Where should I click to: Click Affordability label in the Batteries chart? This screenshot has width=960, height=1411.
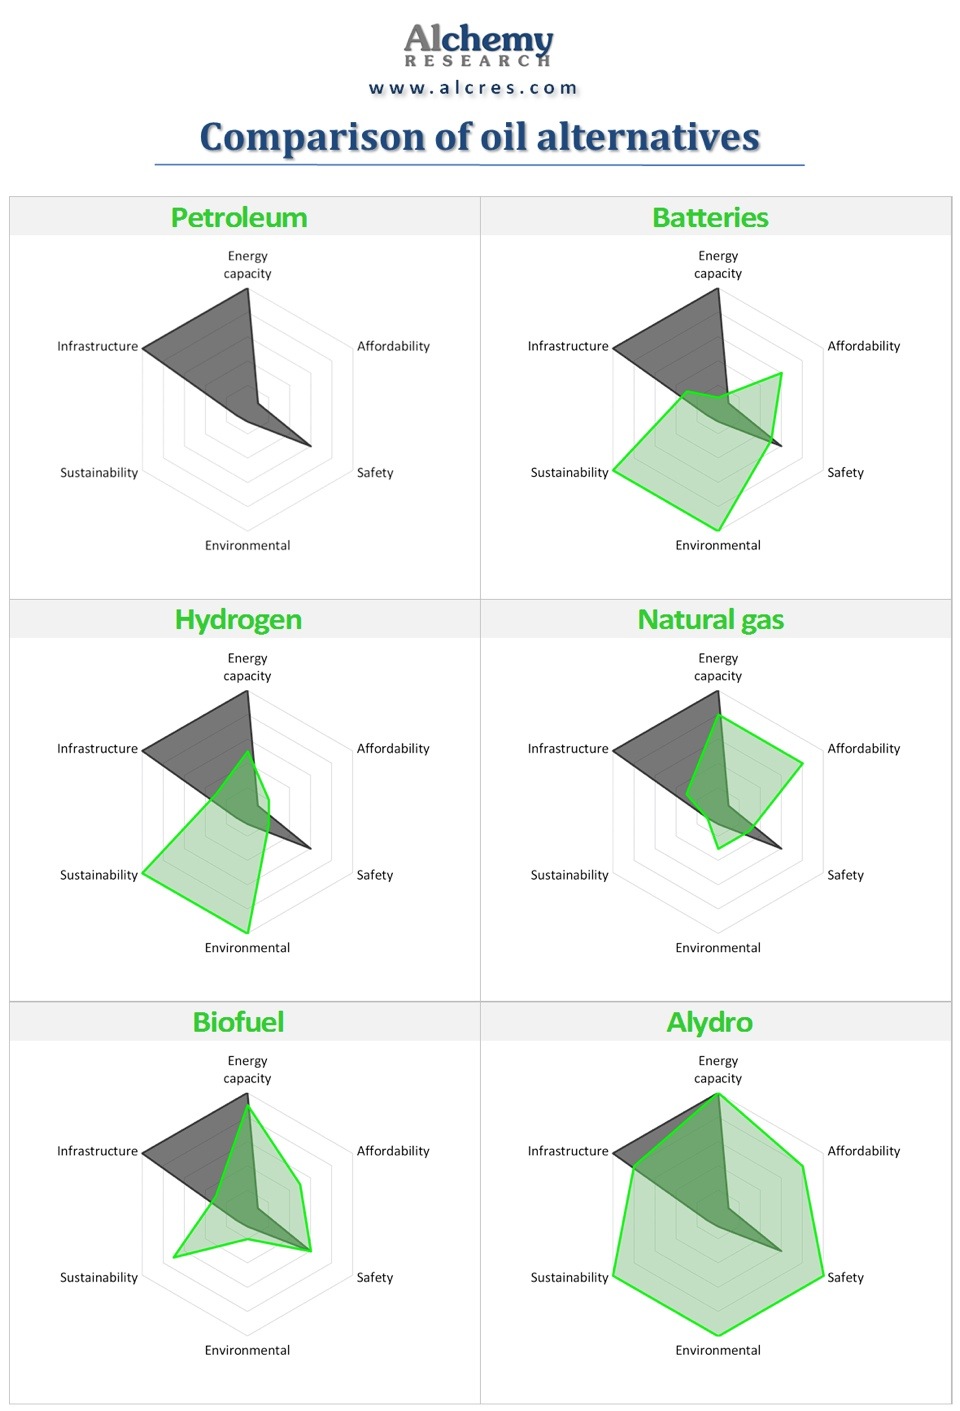[863, 346]
